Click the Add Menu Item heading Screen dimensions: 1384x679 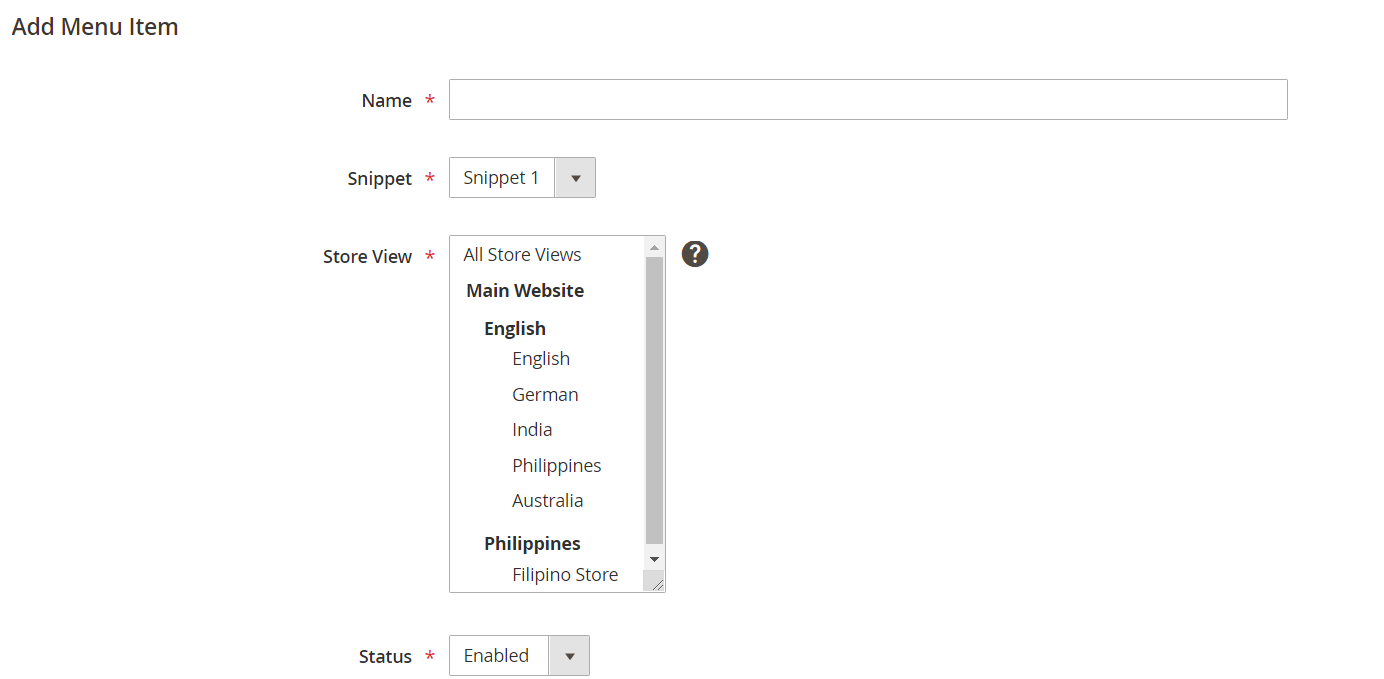tap(94, 27)
